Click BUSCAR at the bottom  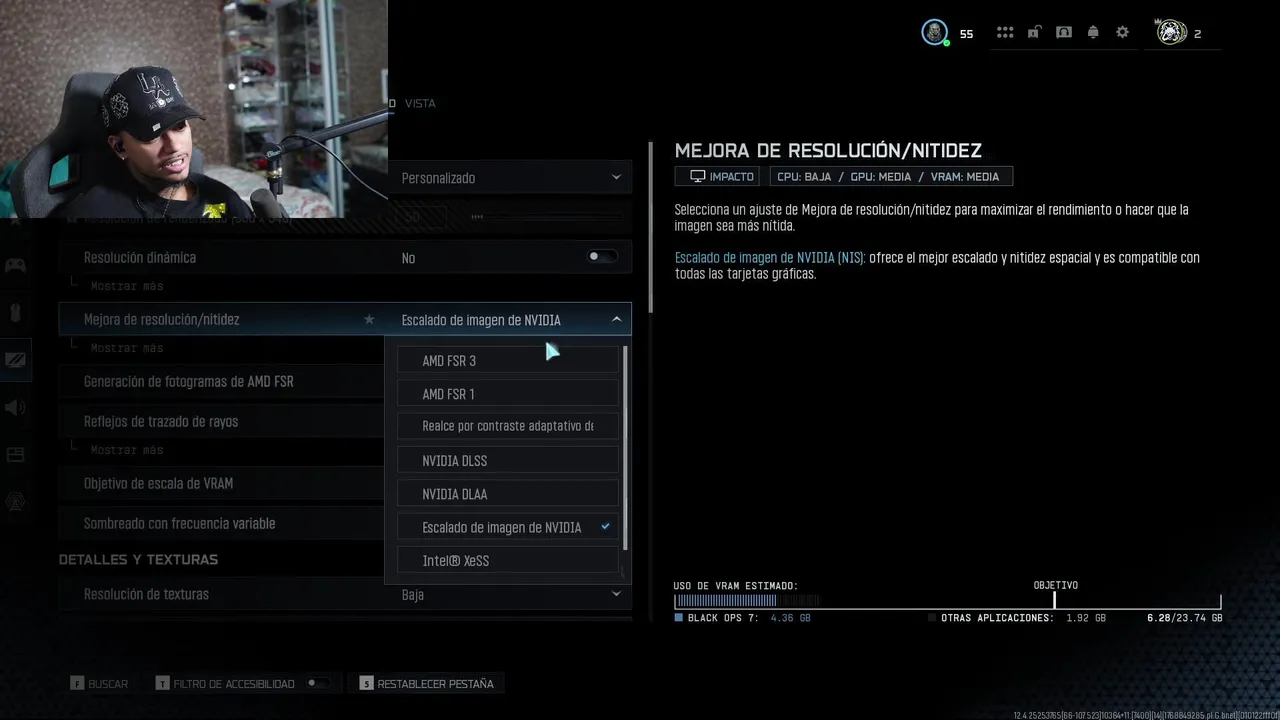[108, 684]
